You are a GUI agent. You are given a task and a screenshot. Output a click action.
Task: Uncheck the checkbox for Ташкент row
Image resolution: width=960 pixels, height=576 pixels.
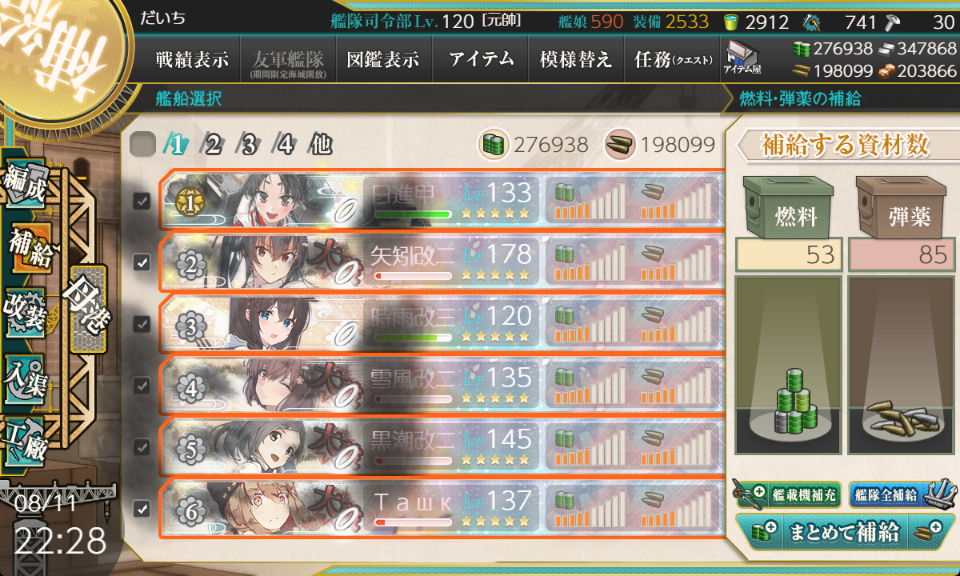point(142,508)
